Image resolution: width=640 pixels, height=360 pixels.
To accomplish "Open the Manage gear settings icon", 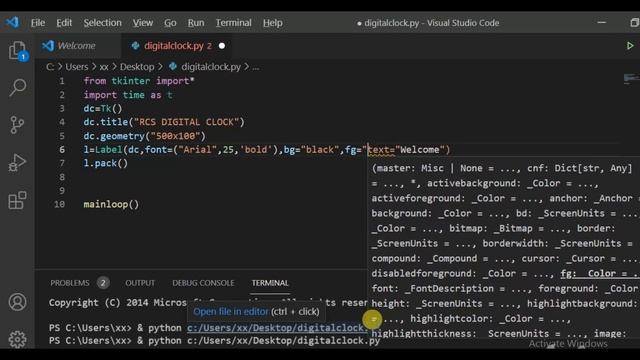I will point(17,339).
